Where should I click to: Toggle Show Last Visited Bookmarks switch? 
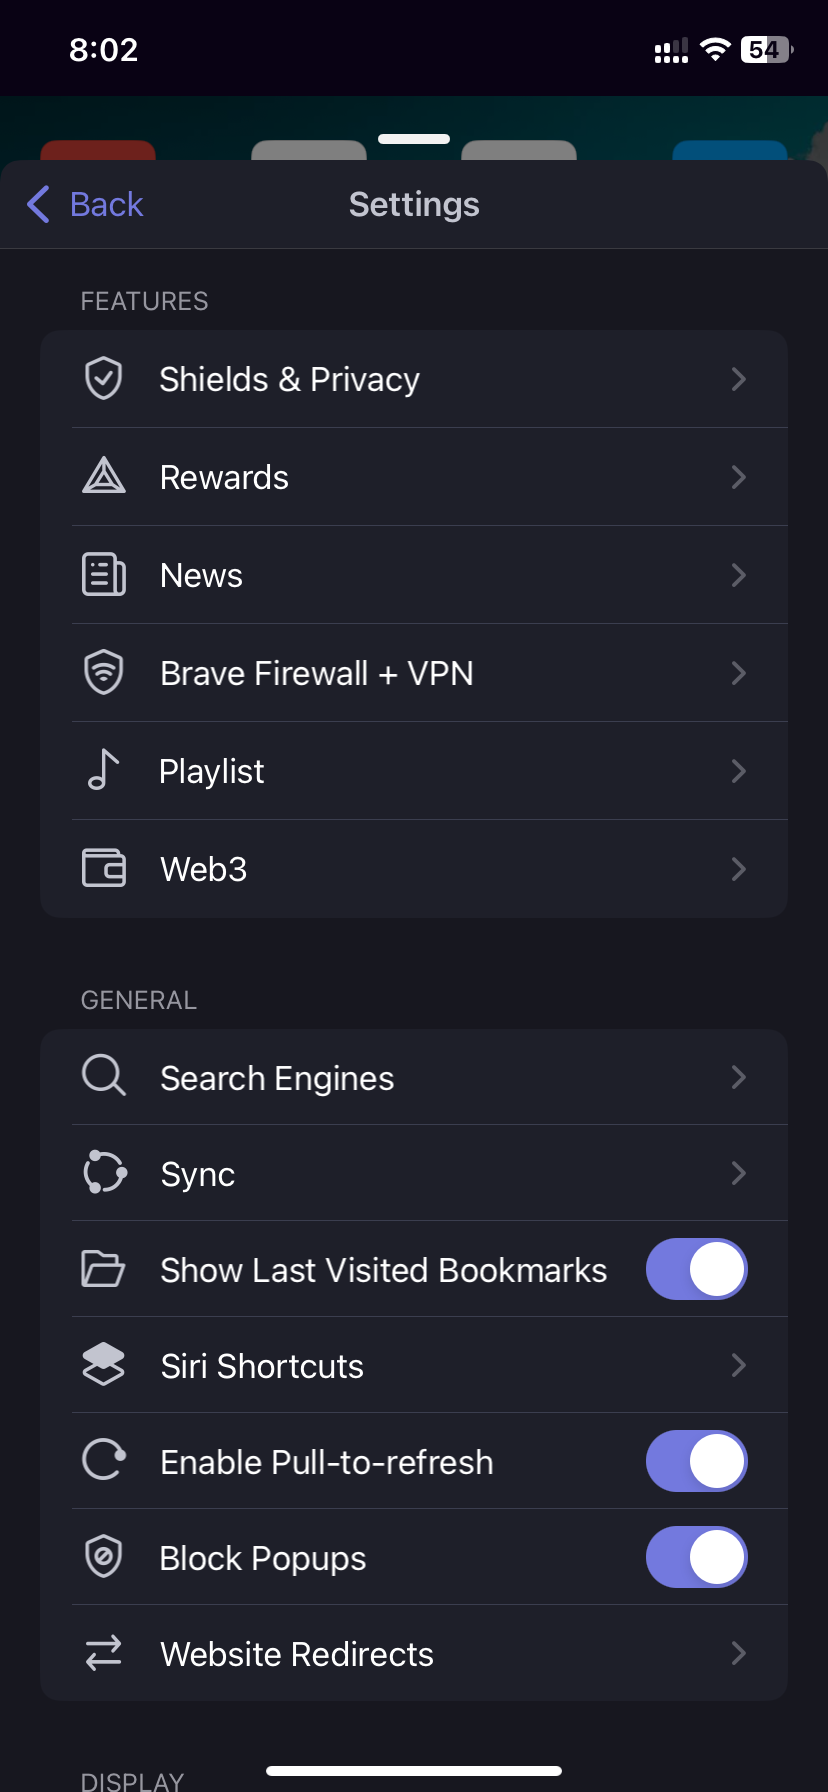[x=696, y=1269]
